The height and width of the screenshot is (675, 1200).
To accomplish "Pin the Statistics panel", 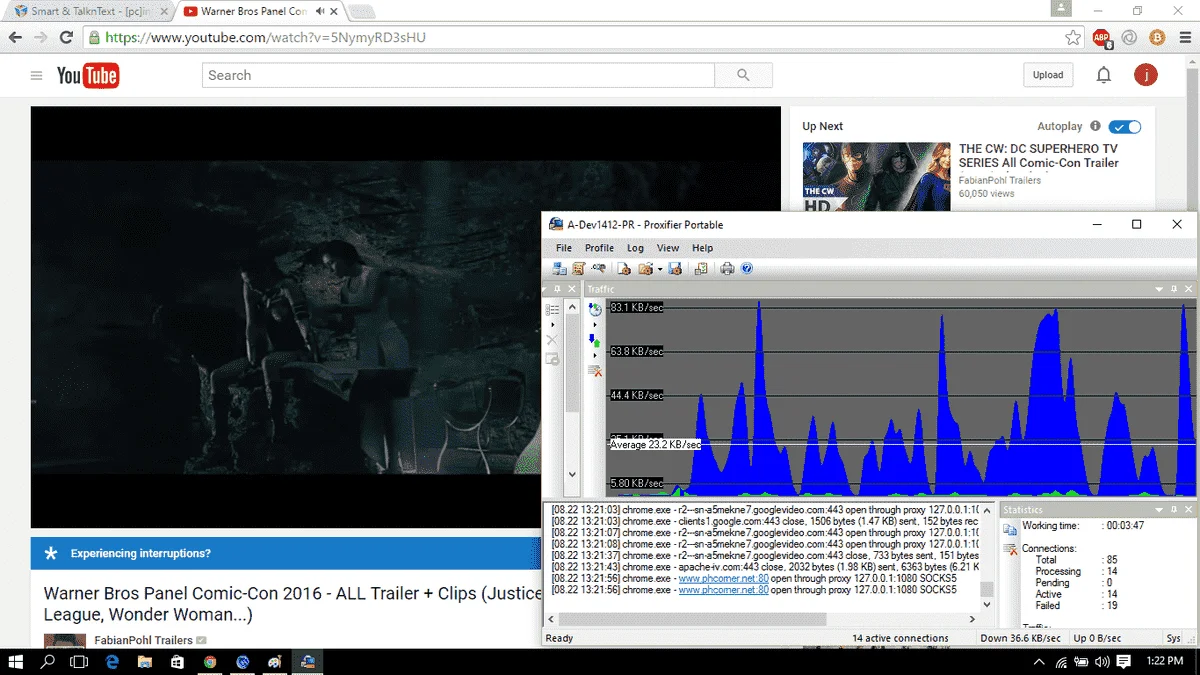I will (x=1174, y=510).
